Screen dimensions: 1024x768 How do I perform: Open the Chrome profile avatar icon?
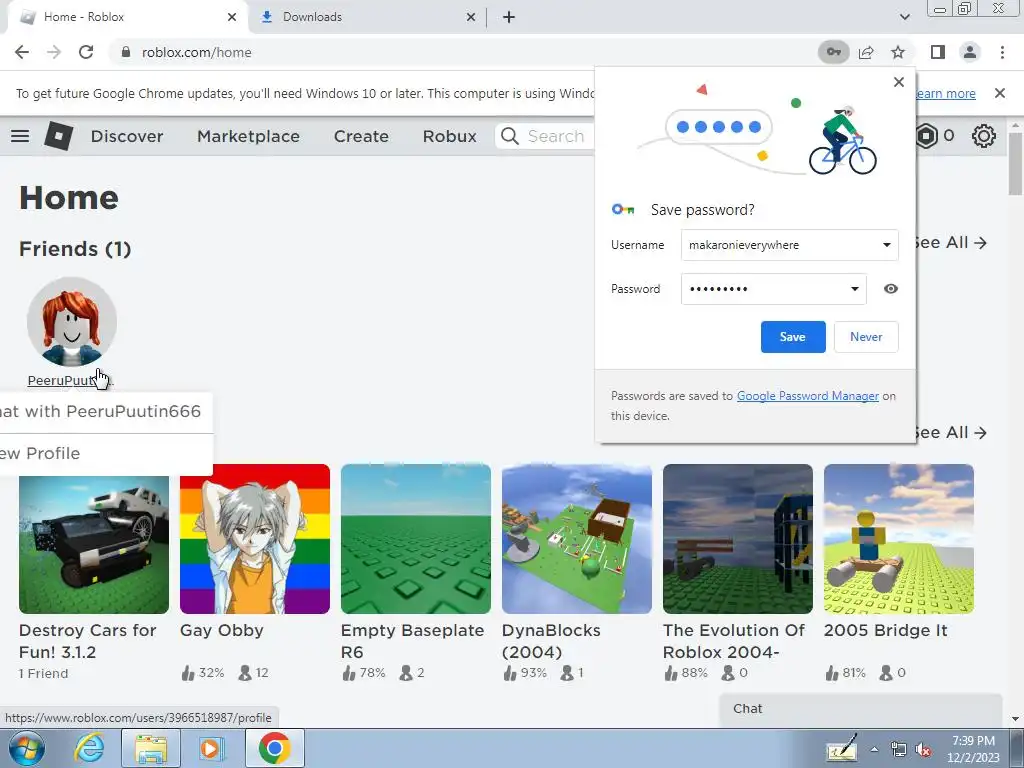pyautogui.click(x=970, y=52)
